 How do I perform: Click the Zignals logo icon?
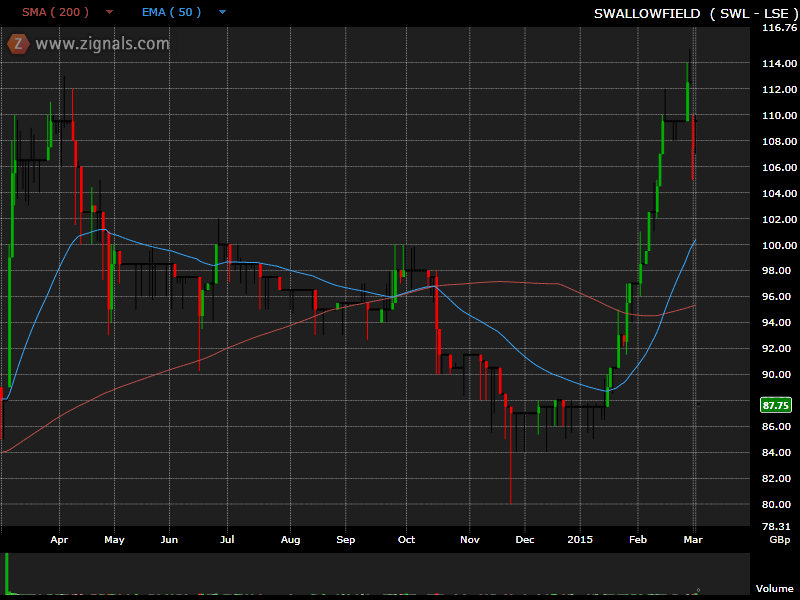pyautogui.click(x=18, y=43)
